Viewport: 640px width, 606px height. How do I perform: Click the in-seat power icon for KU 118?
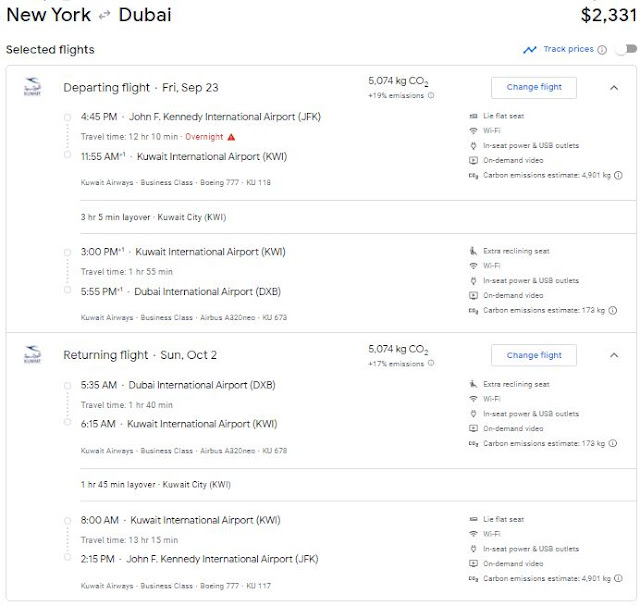[x=473, y=146]
